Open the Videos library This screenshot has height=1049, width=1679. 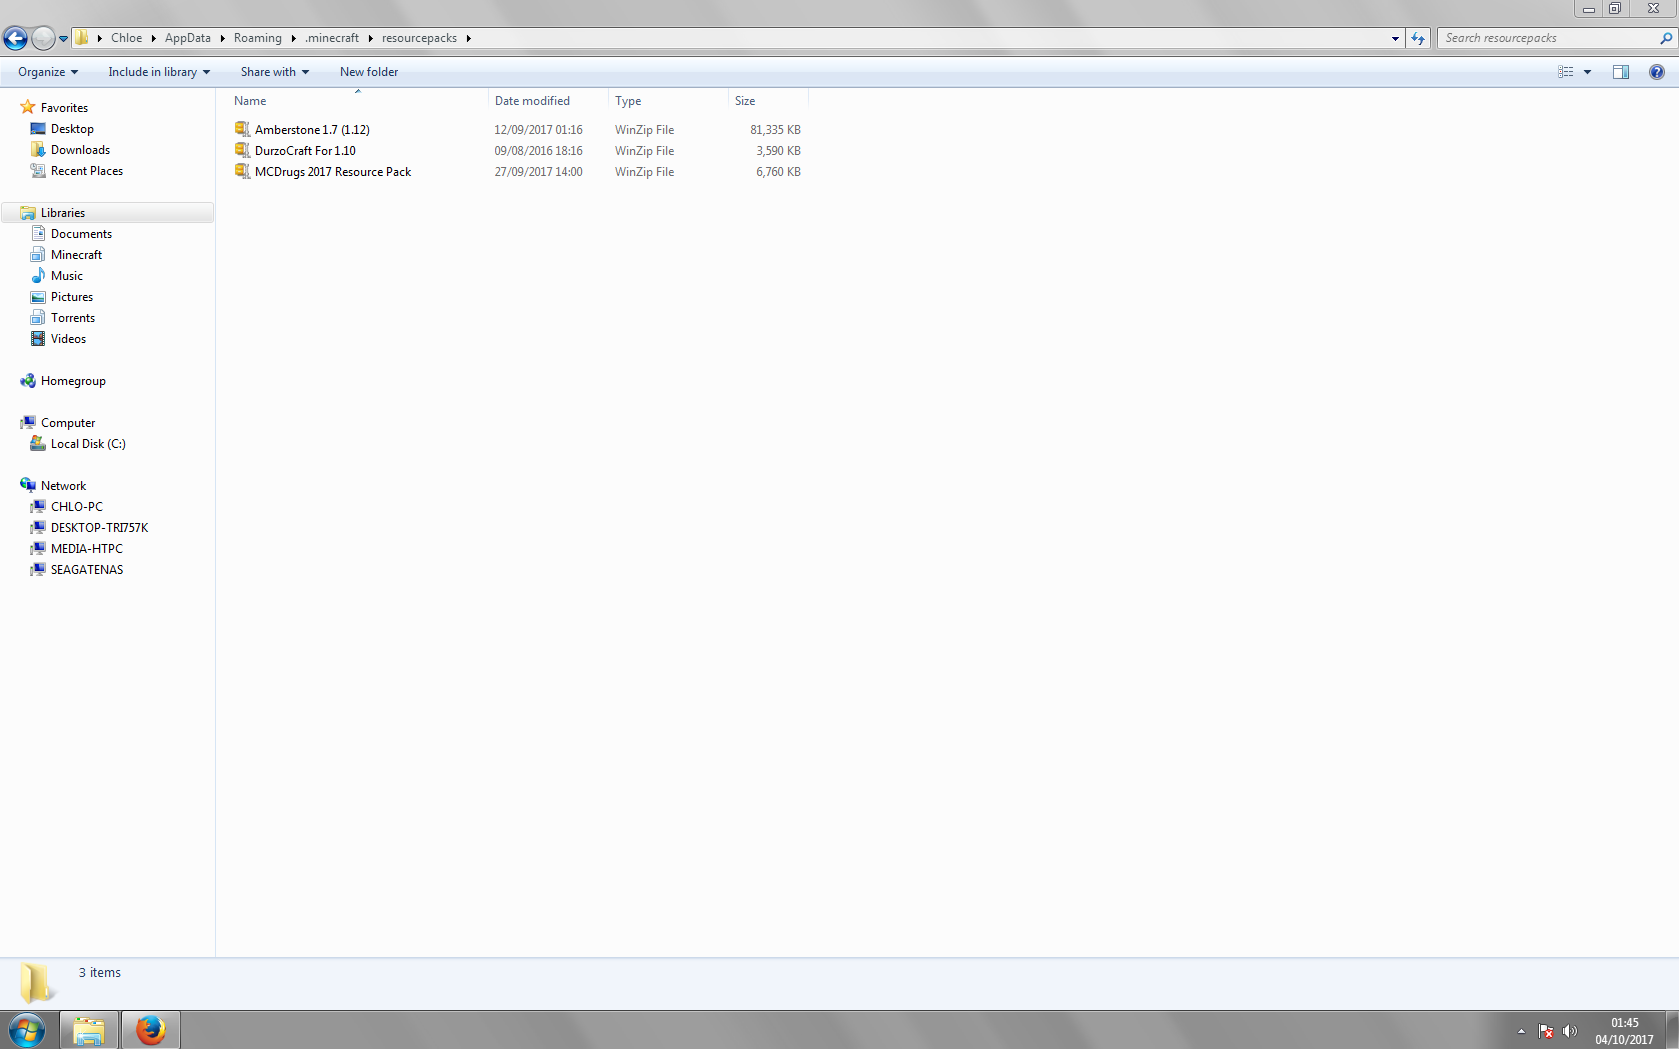click(68, 339)
